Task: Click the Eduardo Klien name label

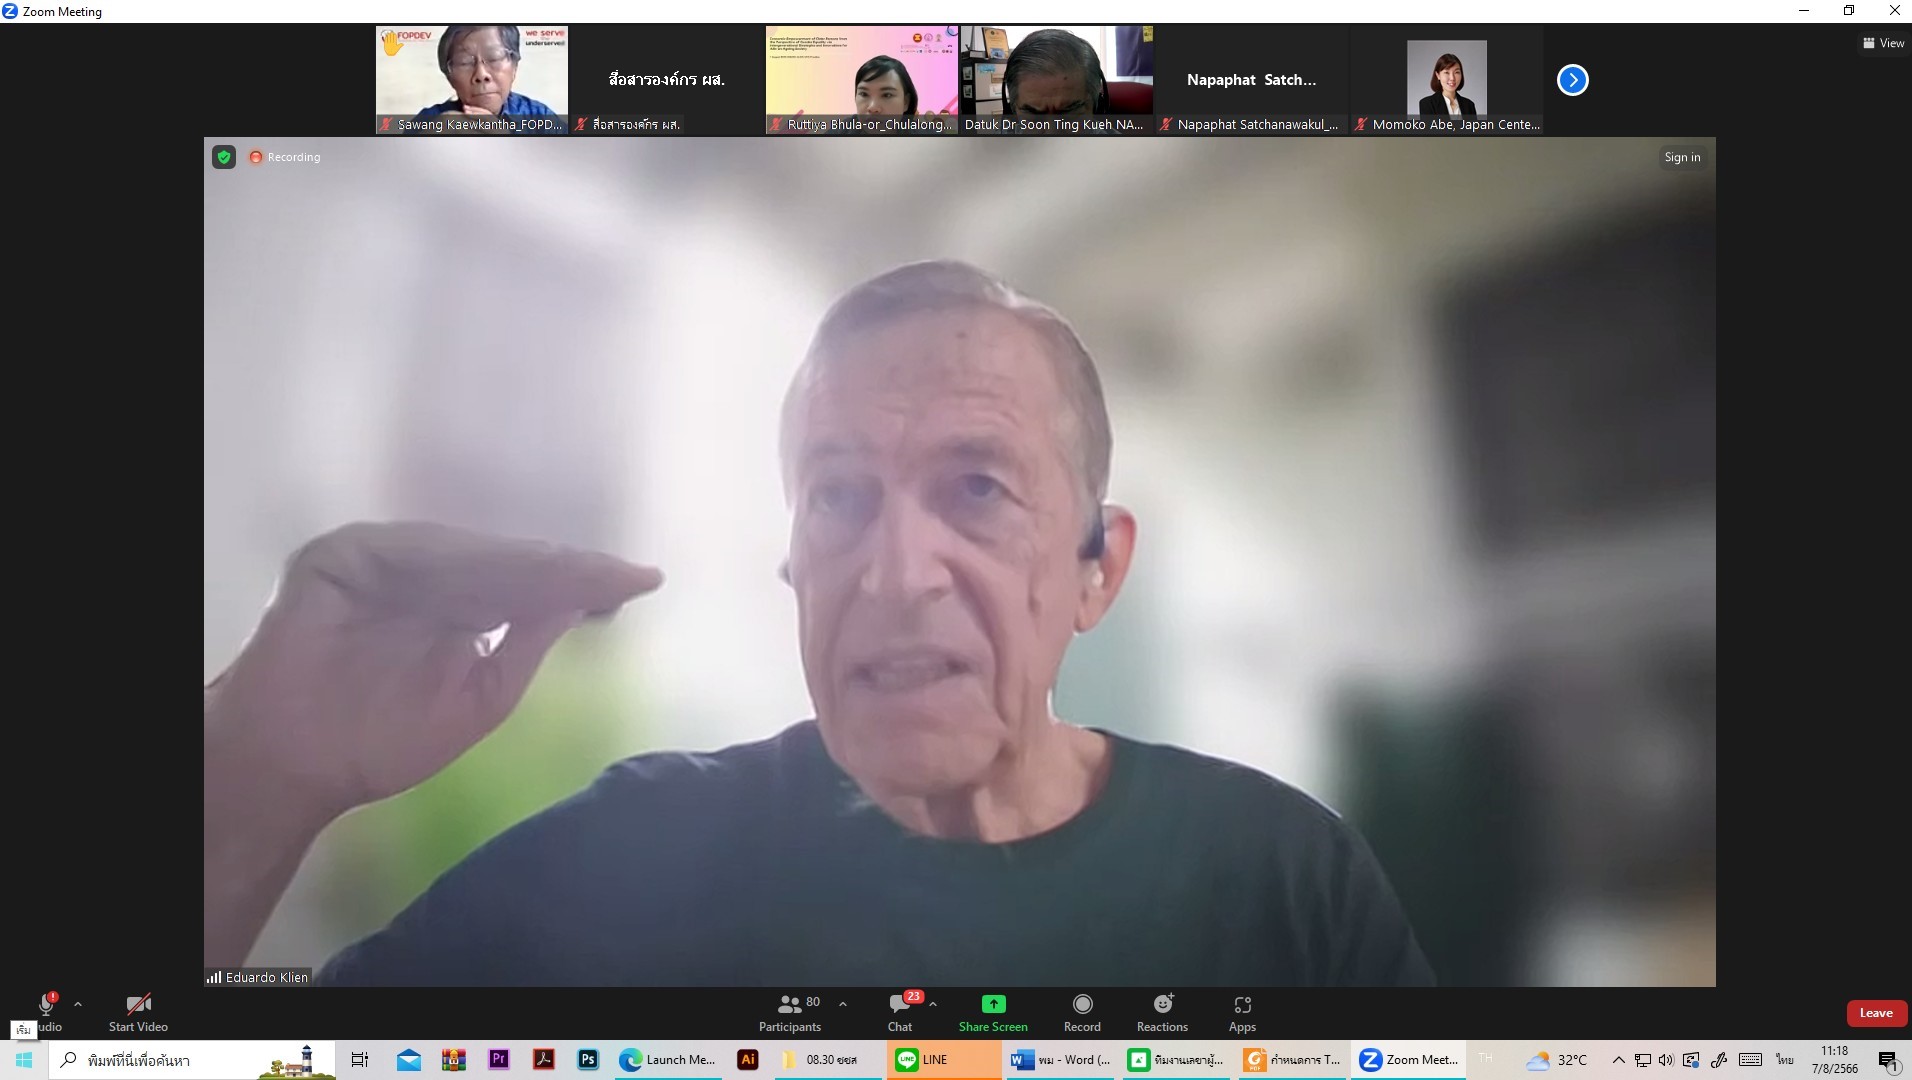Action: coord(258,977)
